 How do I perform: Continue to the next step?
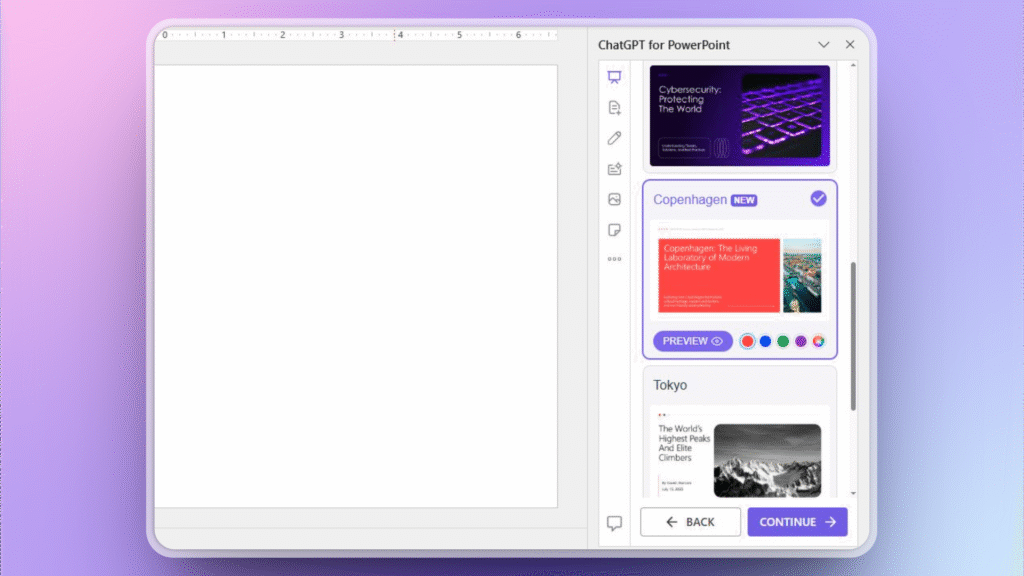point(797,521)
